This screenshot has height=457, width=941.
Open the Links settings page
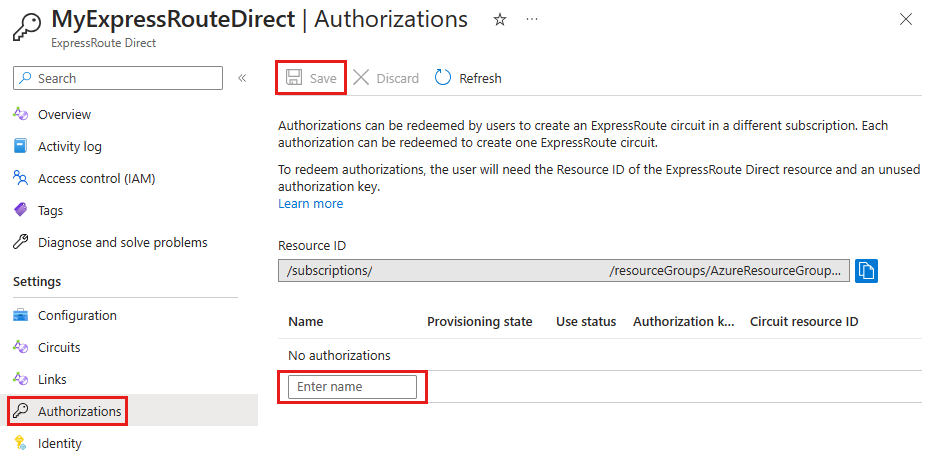click(52, 379)
